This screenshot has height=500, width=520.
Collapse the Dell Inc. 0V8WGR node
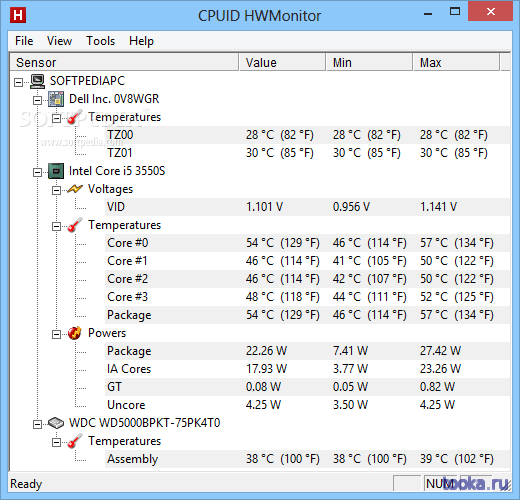click(37, 100)
